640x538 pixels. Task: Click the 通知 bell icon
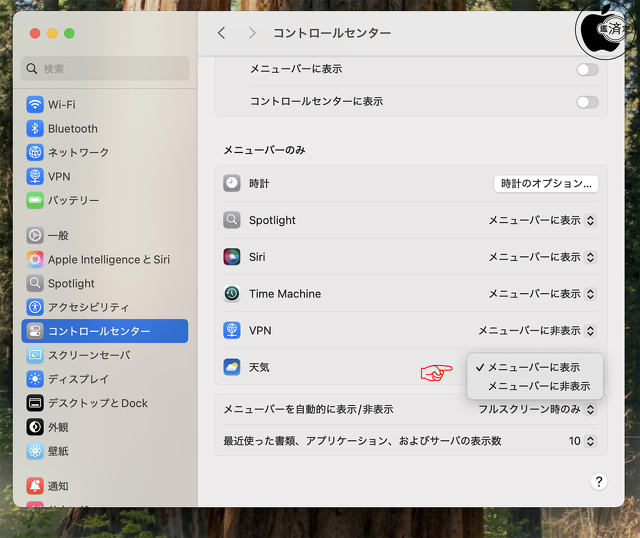pos(35,486)
